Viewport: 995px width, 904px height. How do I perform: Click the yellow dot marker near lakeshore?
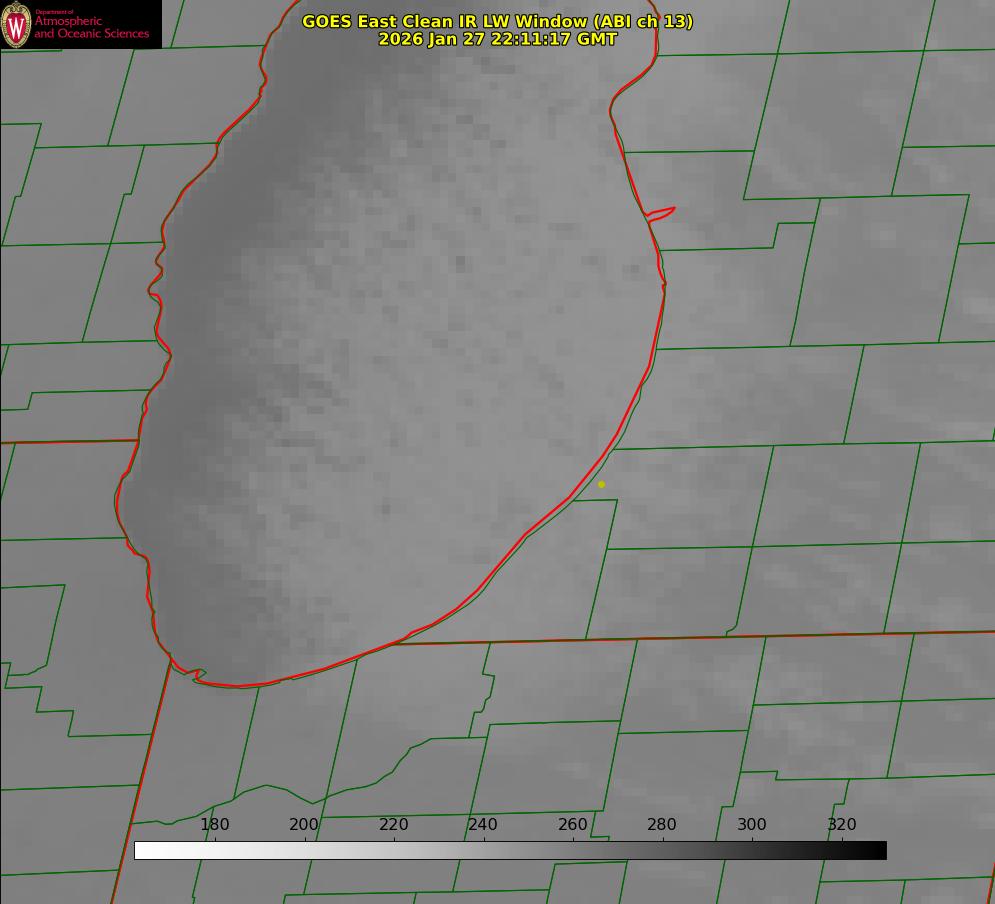pos(602,484)
